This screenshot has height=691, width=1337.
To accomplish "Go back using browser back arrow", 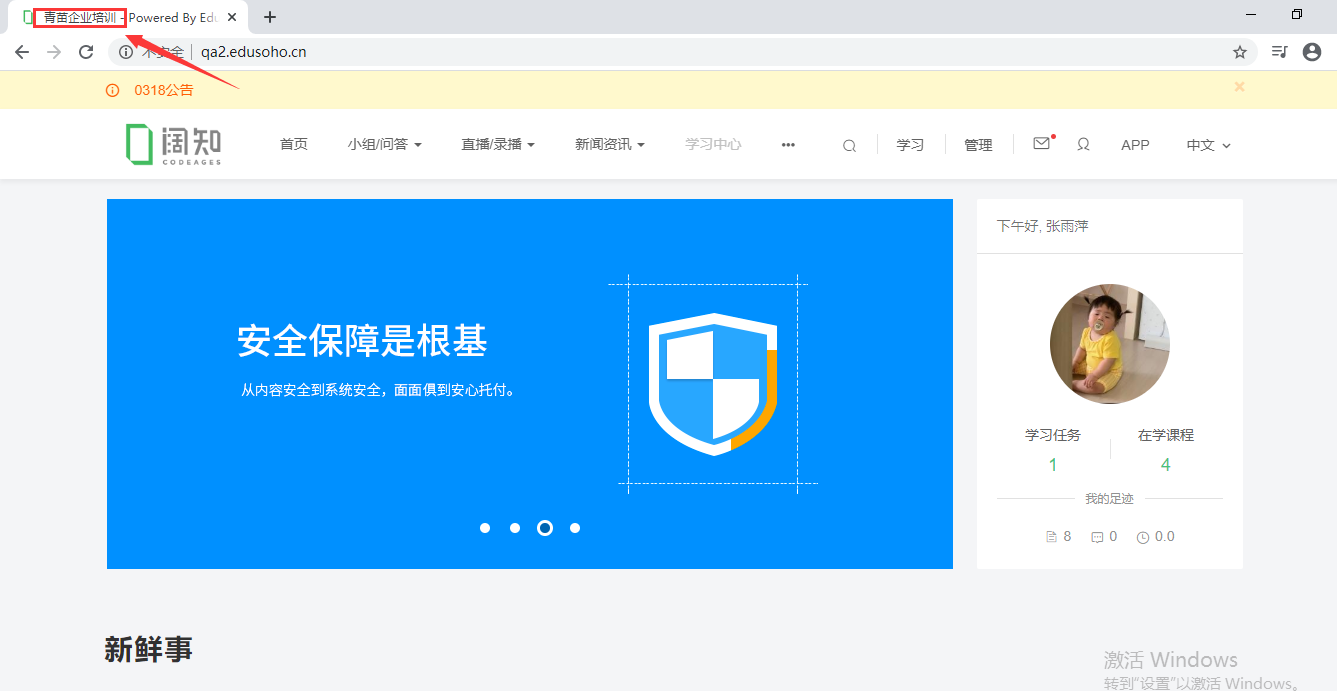I will (22, 52).
